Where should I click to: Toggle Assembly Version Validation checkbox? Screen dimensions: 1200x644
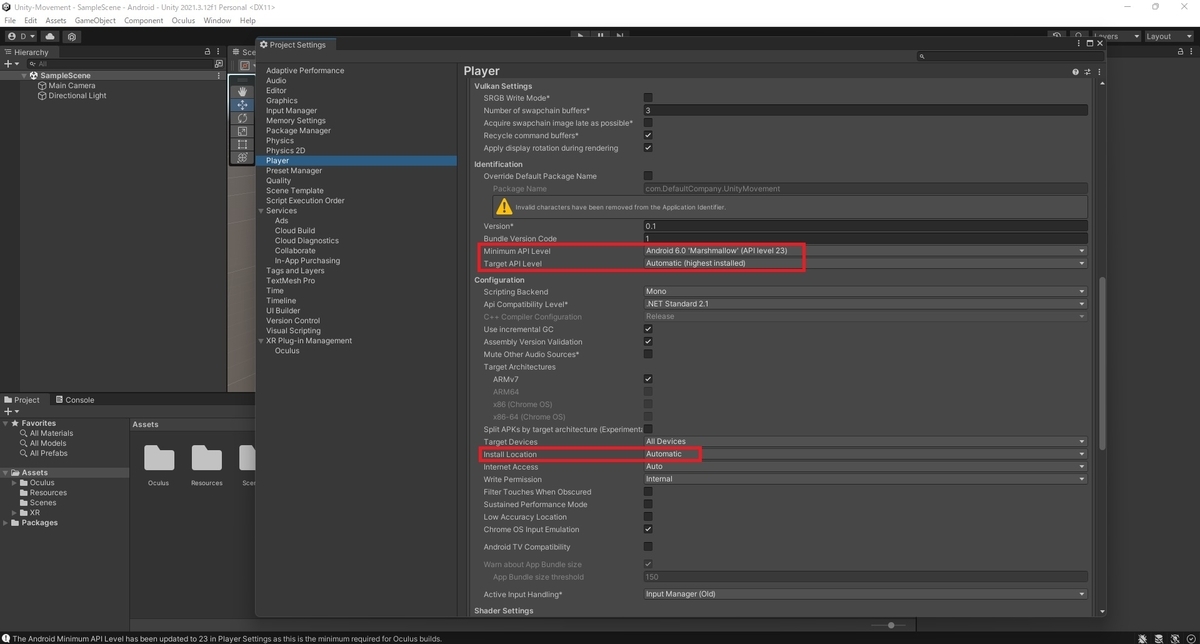coord(648,342)
